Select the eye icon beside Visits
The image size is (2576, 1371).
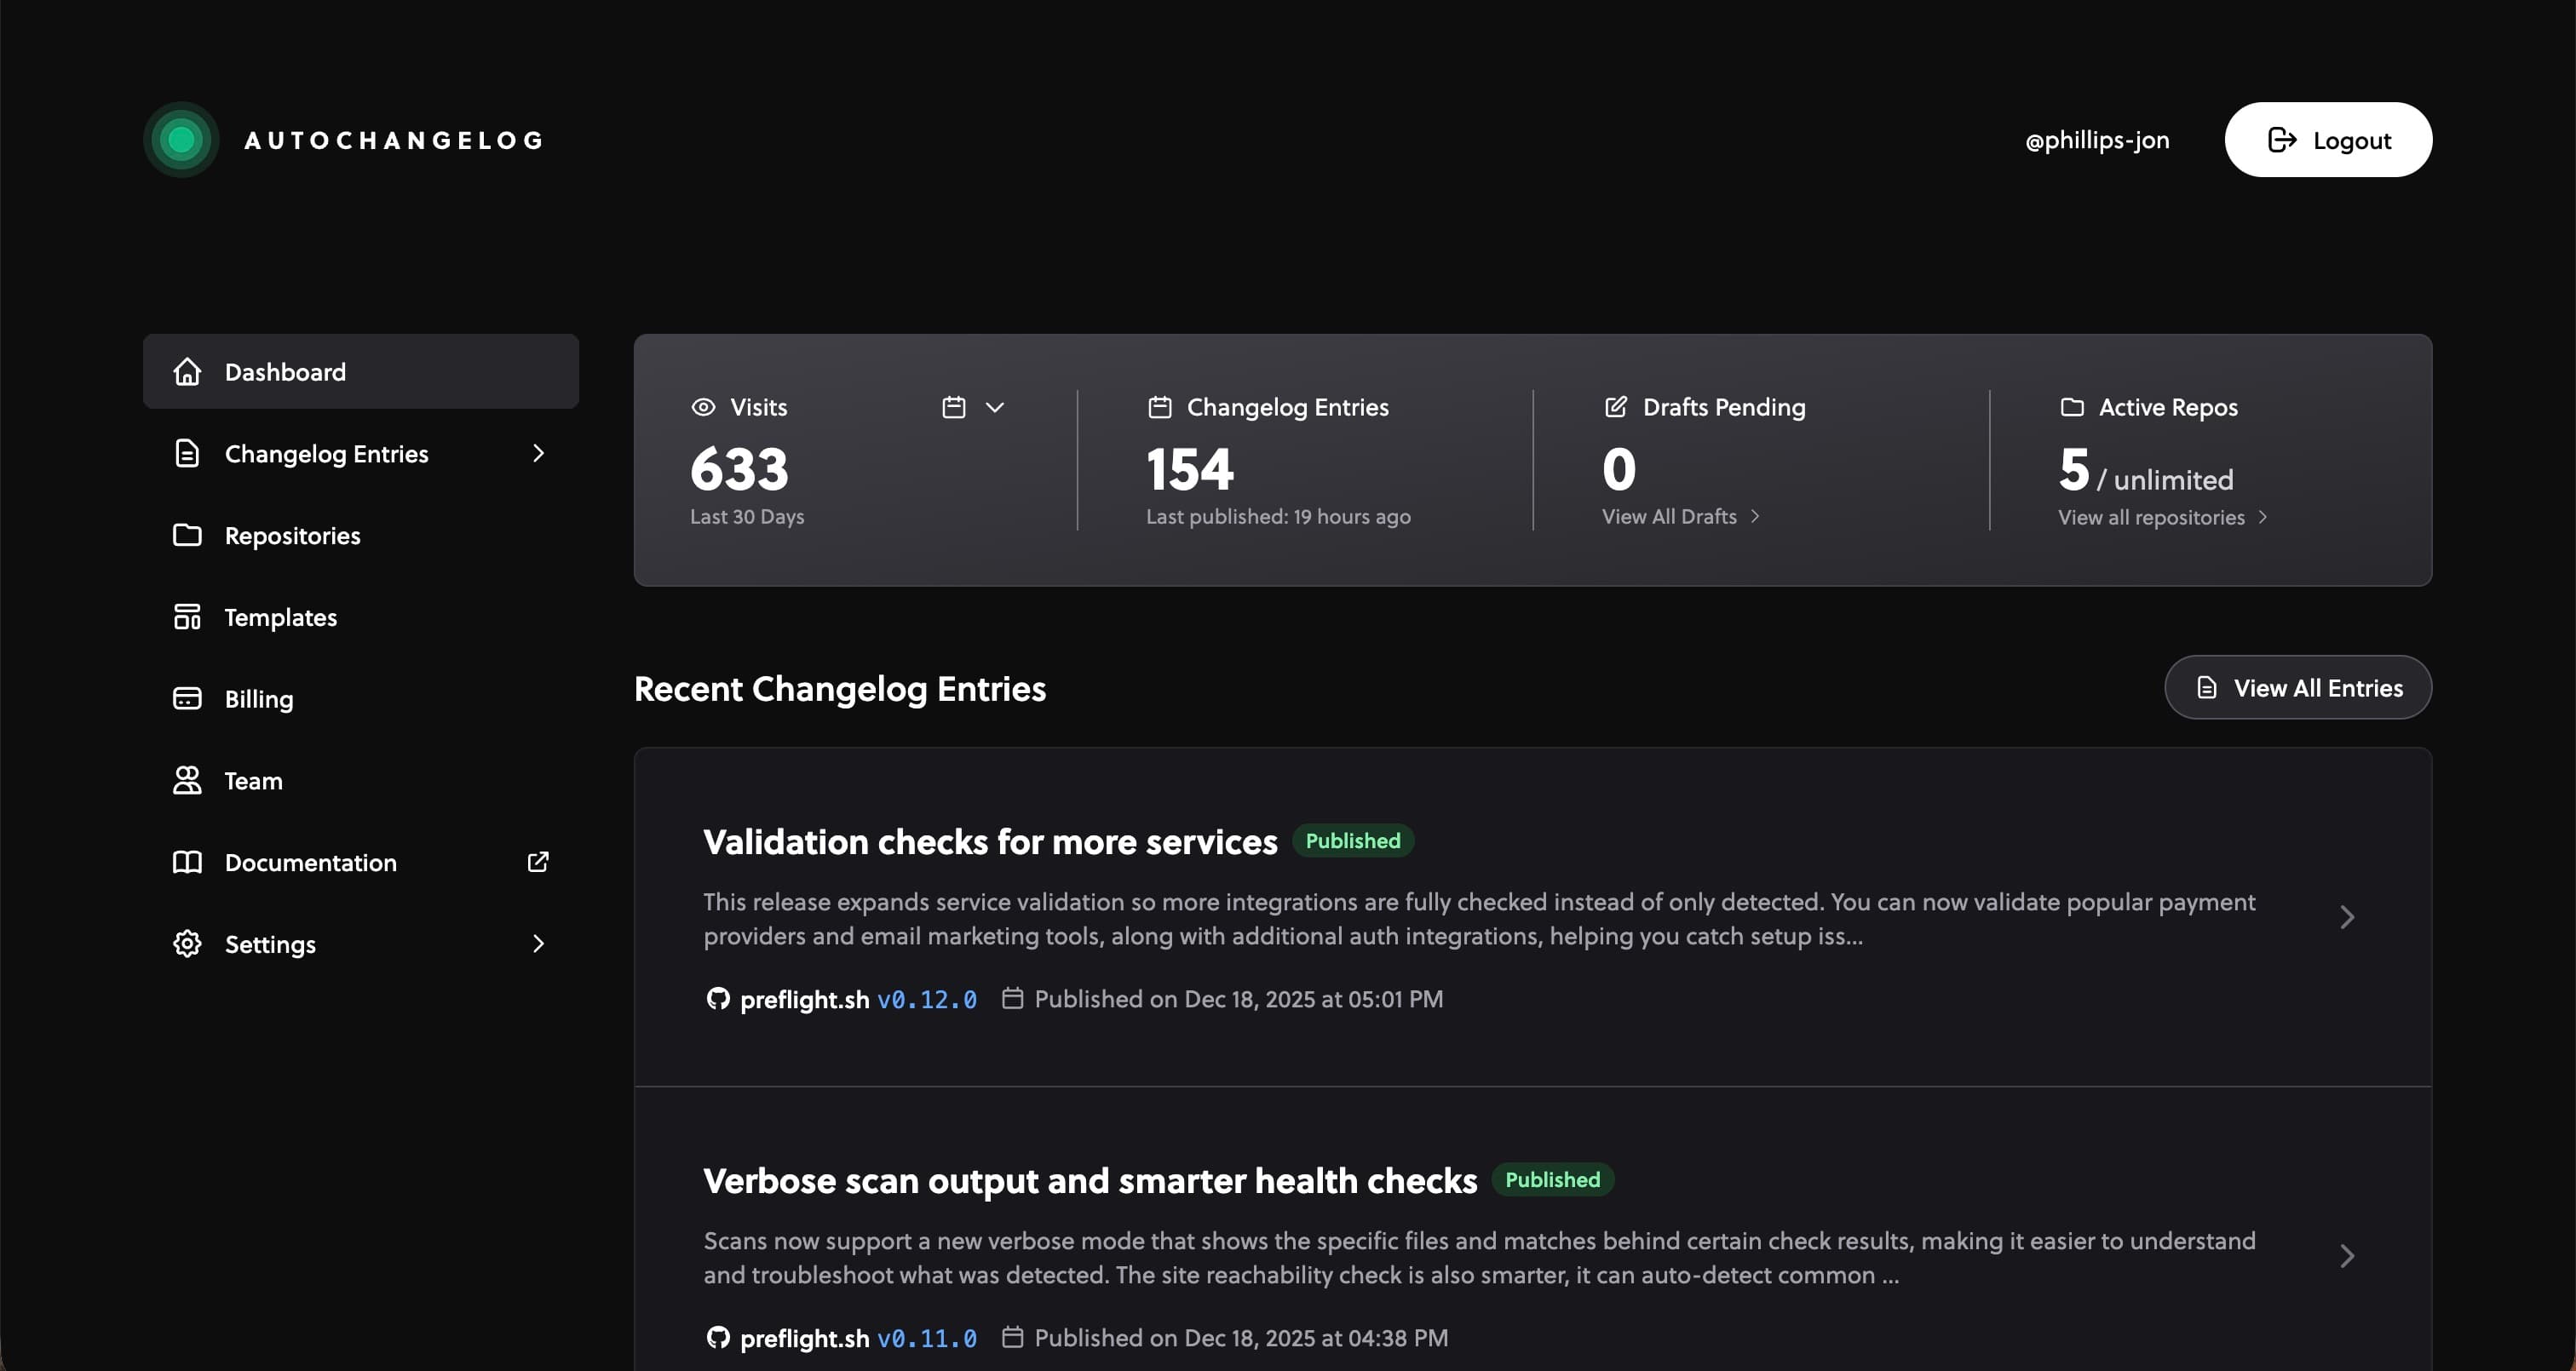[x=703, y=407]
